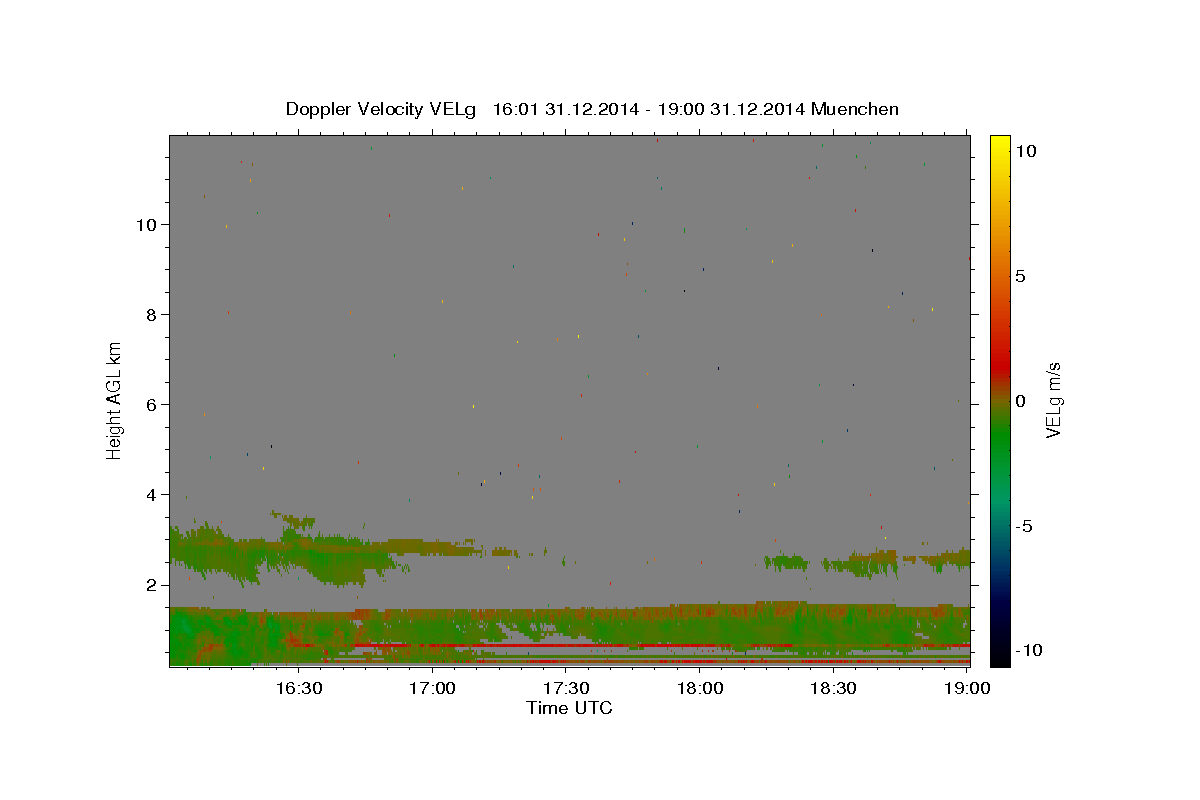Screen dimensions: 1200x800
Task: Click the 19:00 time axis tick label
Action: (x=968, y=689)
